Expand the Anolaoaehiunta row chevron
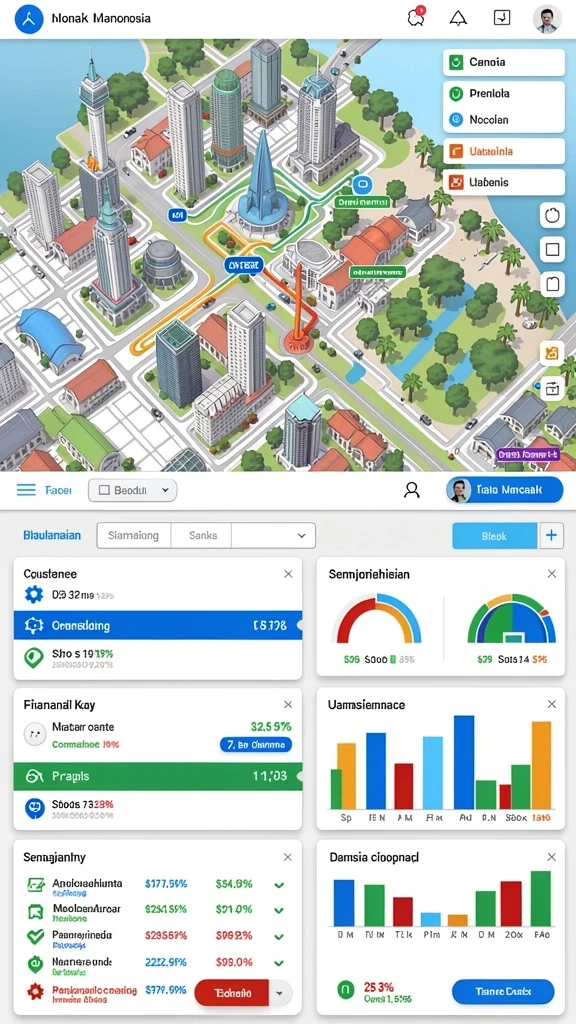The width and height of the screenshot is (576, 1024). click(x=279, y=886)
